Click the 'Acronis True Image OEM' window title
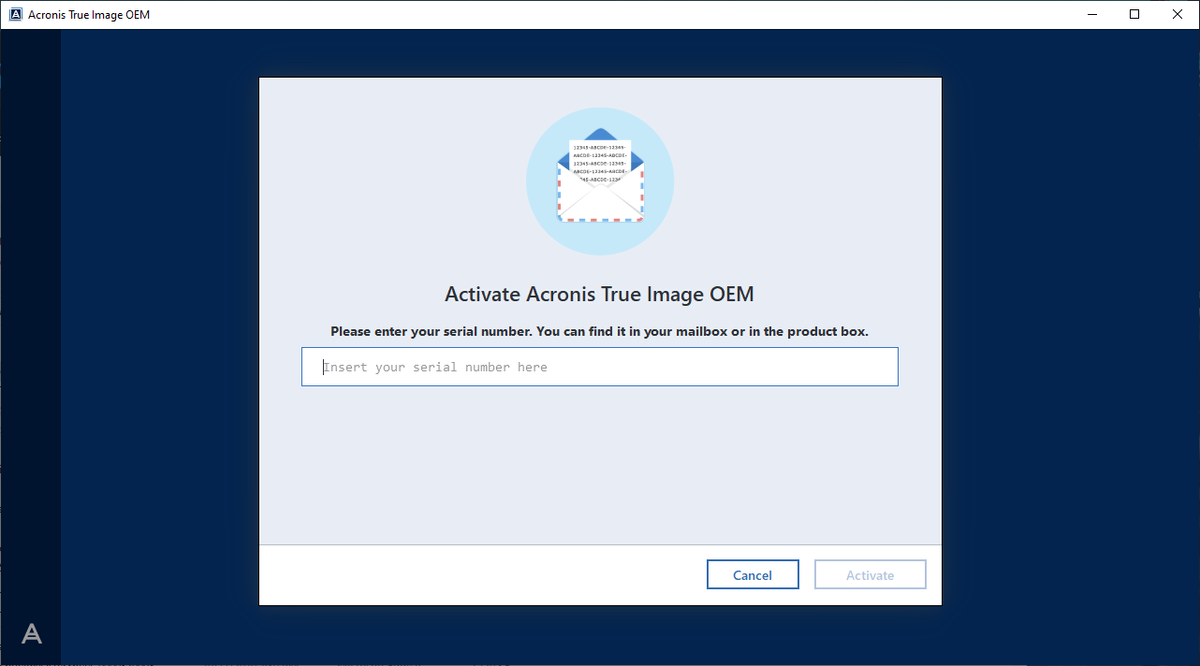Image resolution: width=1200 pixels, height=666 pixels. 90,15
